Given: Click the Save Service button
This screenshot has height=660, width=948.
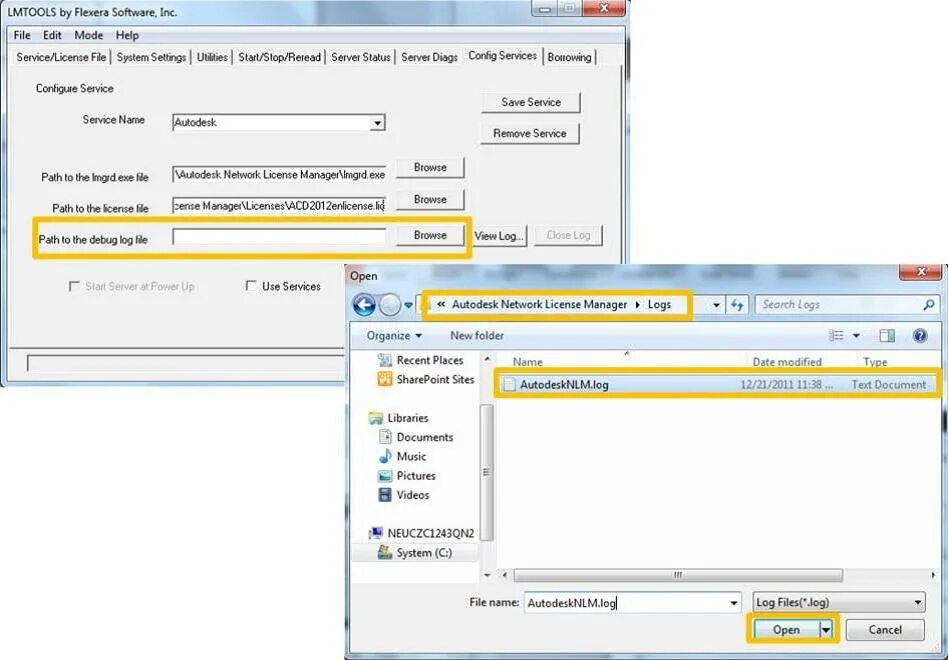Looking at the screenshot, I should pyautogui.click(x=531, y=102).
